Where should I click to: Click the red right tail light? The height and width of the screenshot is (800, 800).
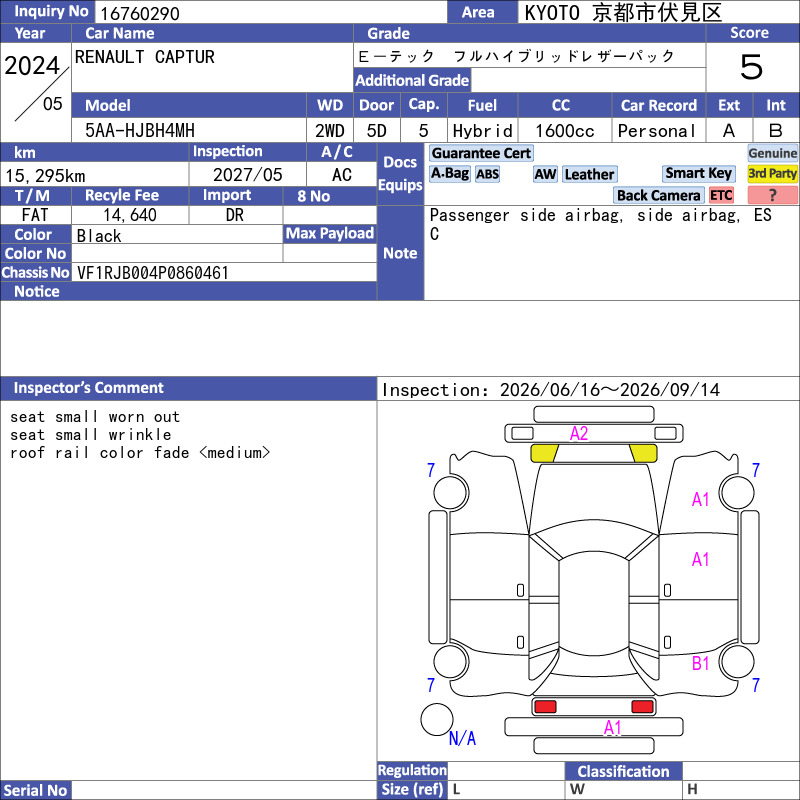pos(642,707)
